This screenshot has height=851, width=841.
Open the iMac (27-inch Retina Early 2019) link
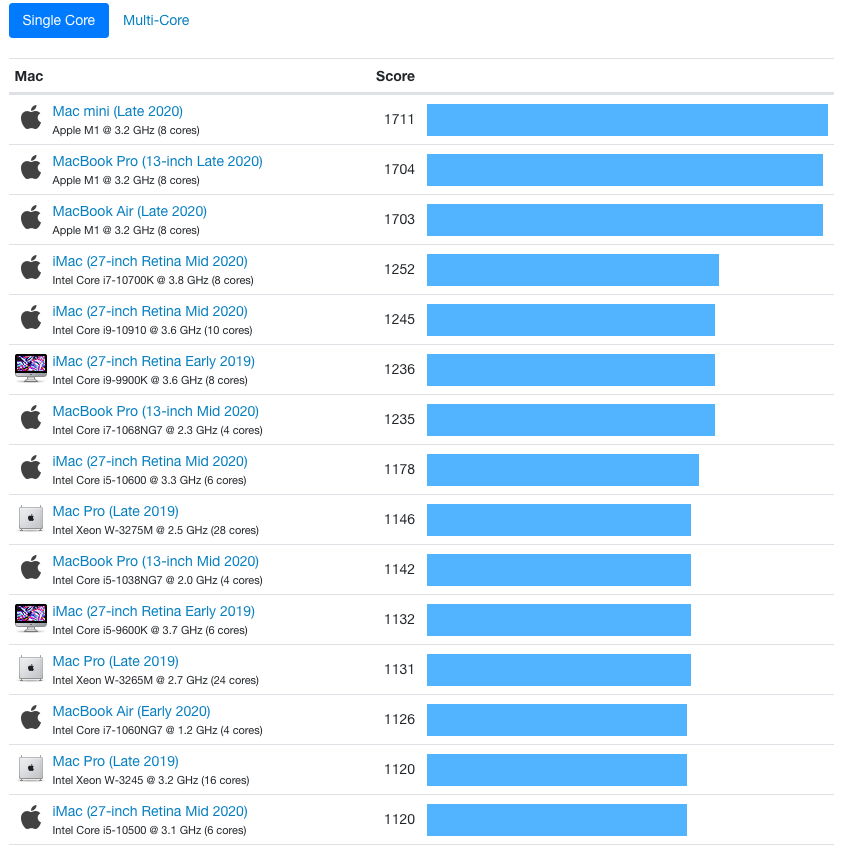coord(154,361)
